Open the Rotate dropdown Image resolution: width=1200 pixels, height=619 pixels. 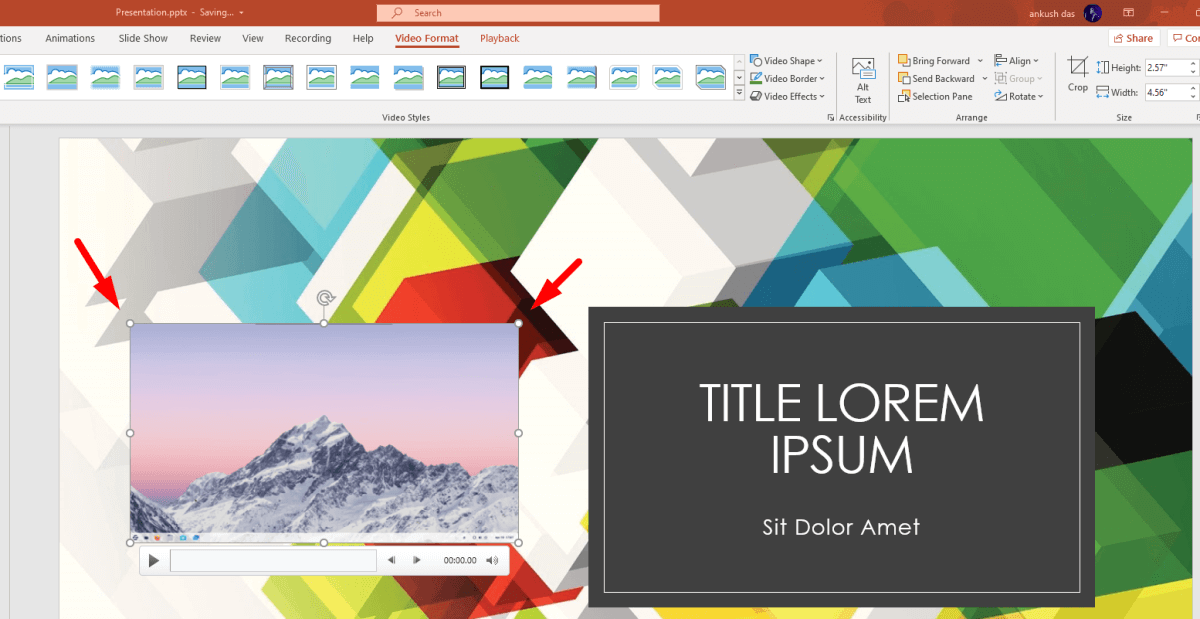click(1019, 96)
